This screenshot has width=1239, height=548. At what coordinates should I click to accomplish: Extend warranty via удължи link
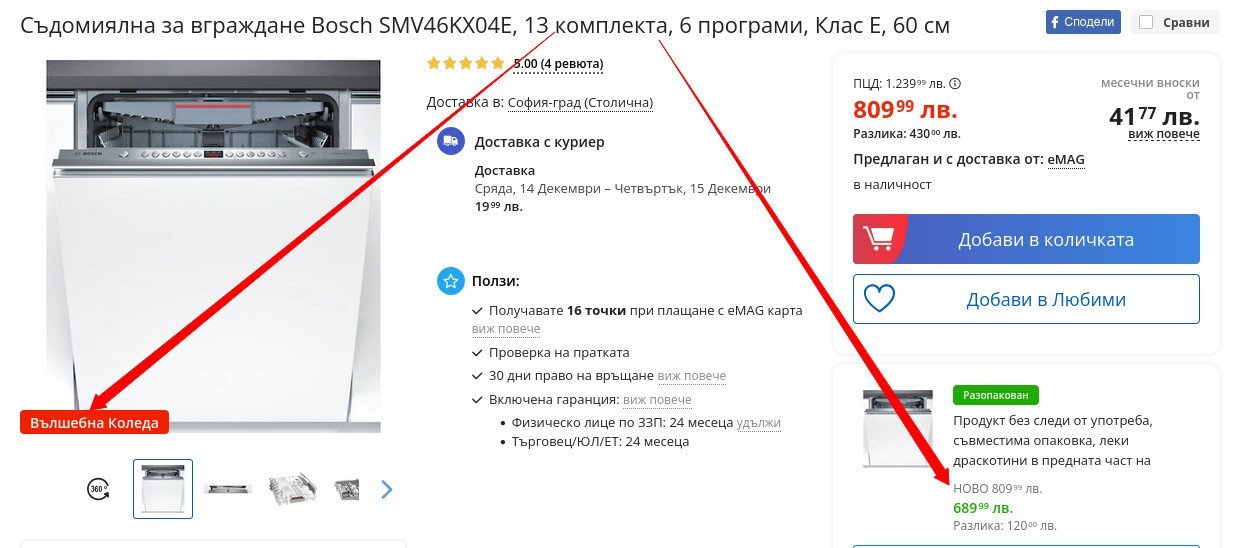(758, 423)
